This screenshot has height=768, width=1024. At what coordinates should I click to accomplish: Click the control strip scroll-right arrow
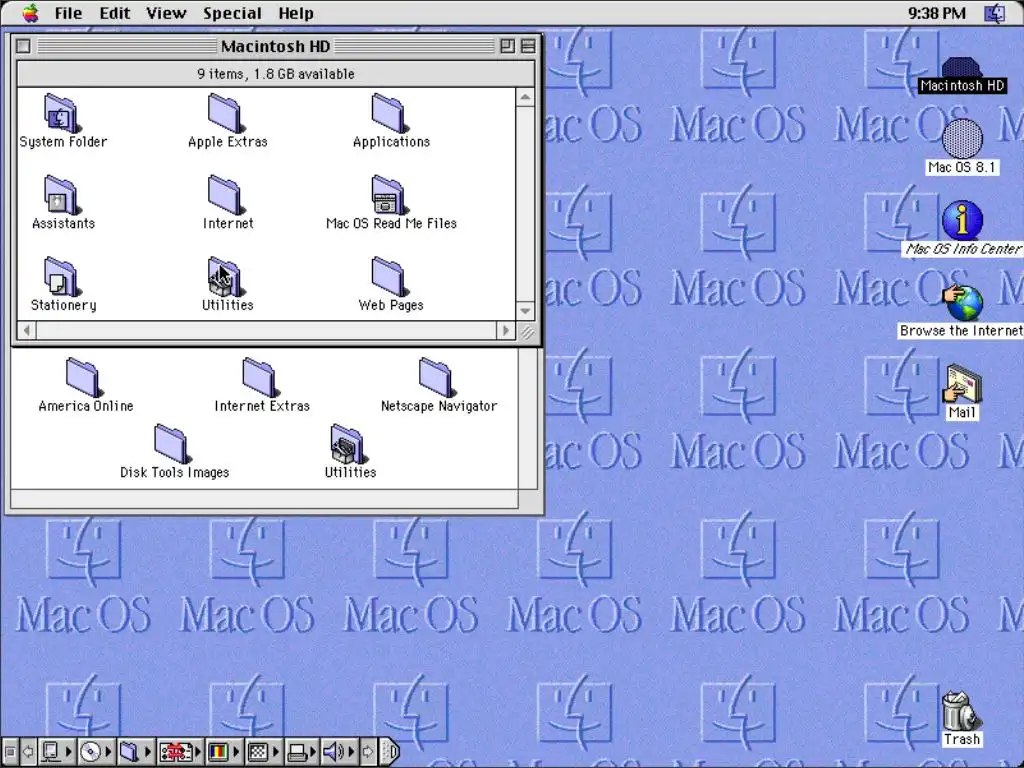coord(368,751)
